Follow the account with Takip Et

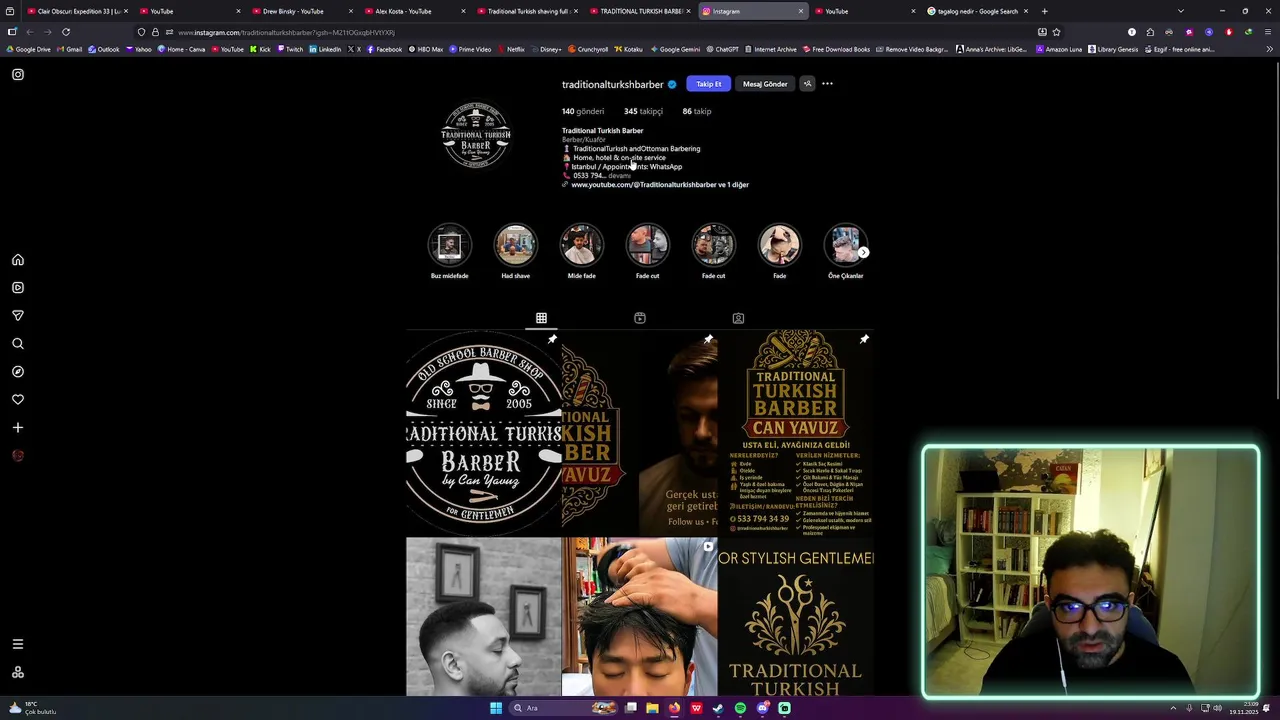point(709,84)
